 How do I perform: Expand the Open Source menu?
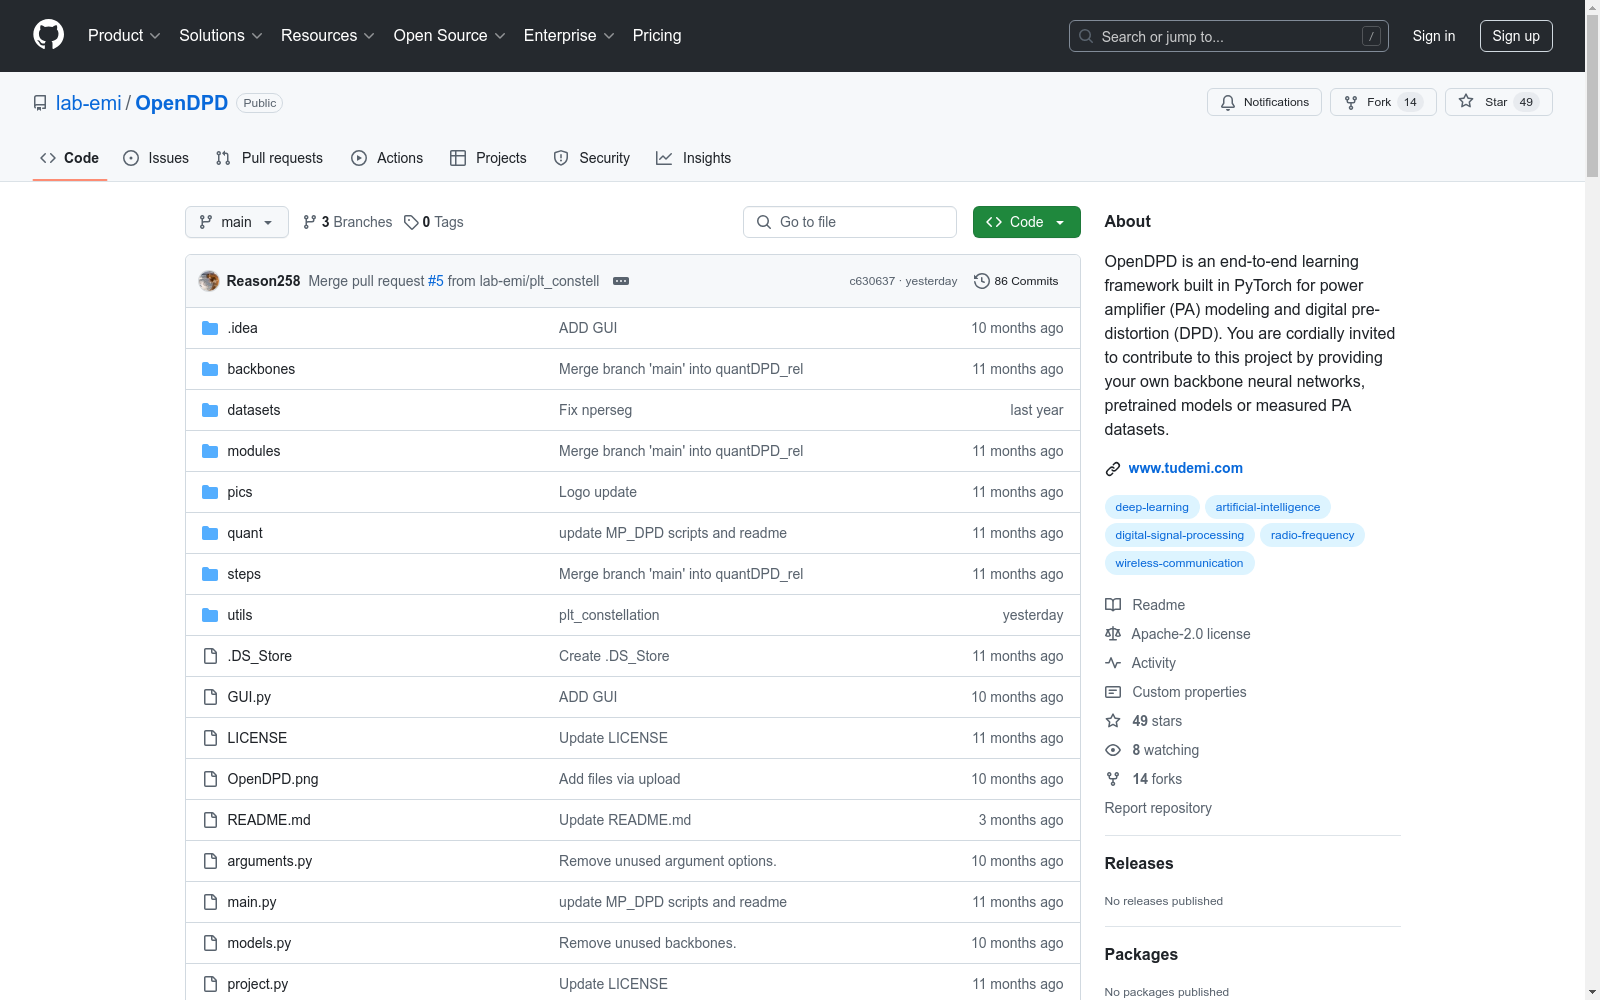(450, 36)
